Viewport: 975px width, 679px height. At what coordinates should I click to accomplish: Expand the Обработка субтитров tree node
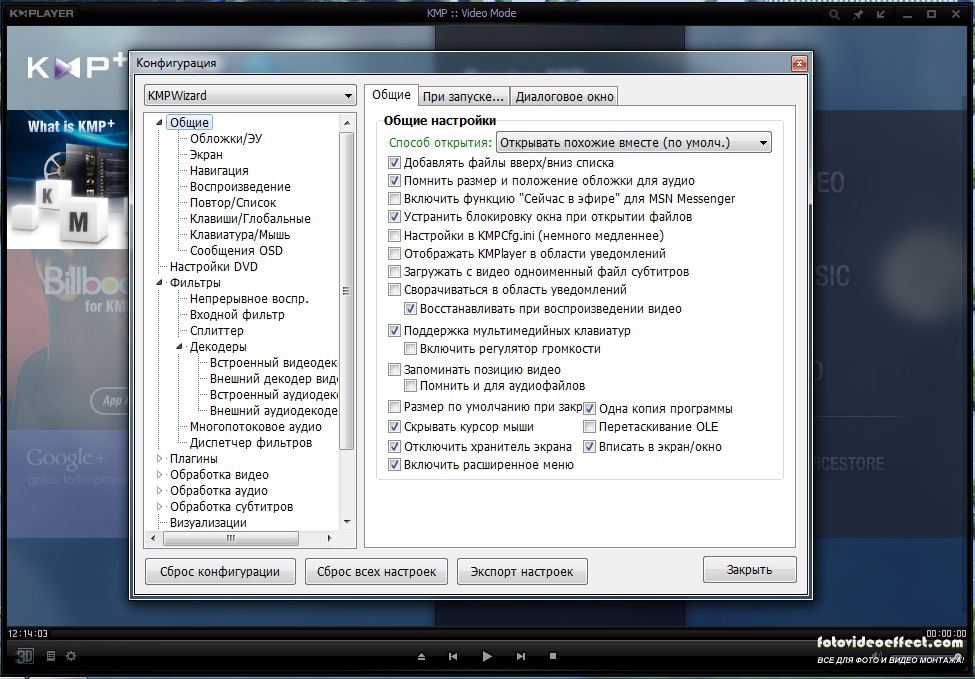(160, 507)
